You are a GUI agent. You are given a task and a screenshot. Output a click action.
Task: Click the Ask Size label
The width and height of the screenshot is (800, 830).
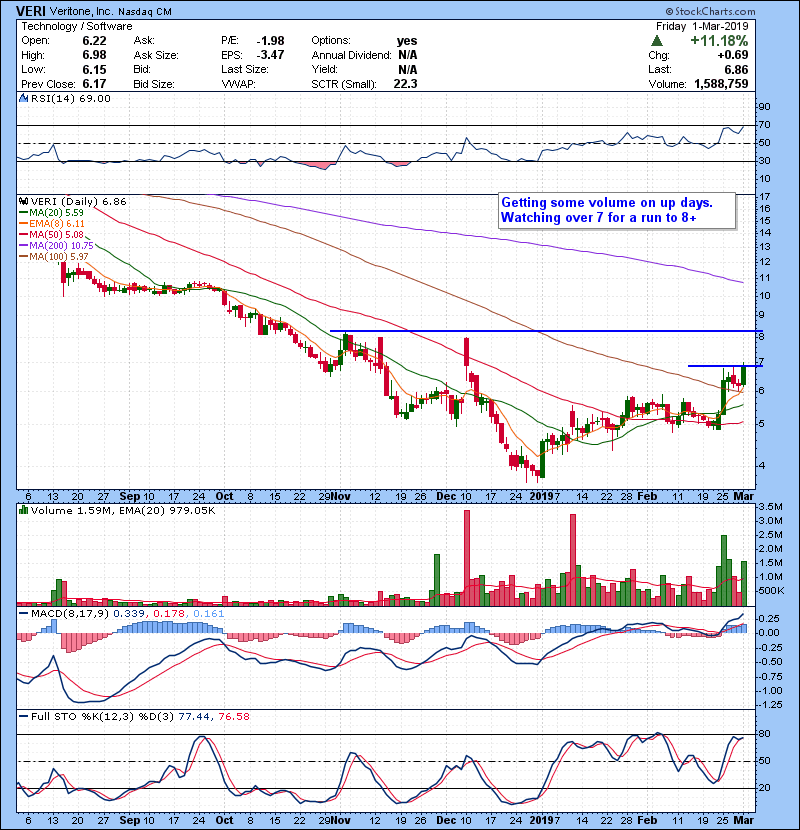coord(156,55)
